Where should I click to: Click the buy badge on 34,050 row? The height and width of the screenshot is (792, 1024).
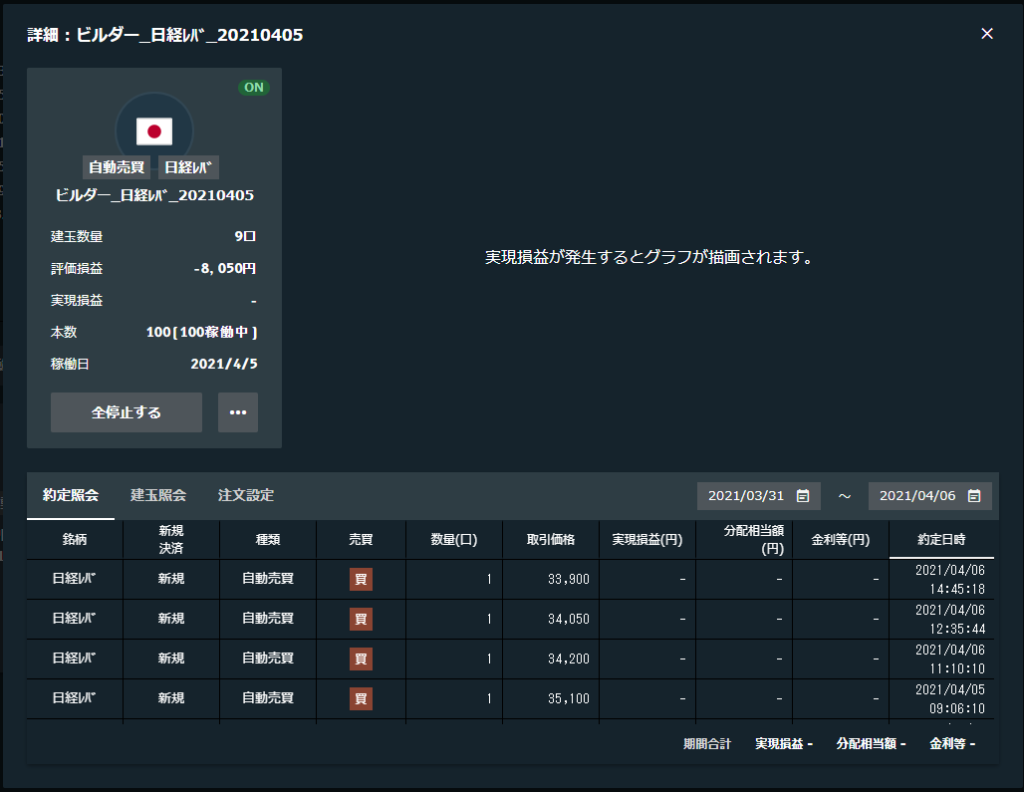[x=361, y=619]
